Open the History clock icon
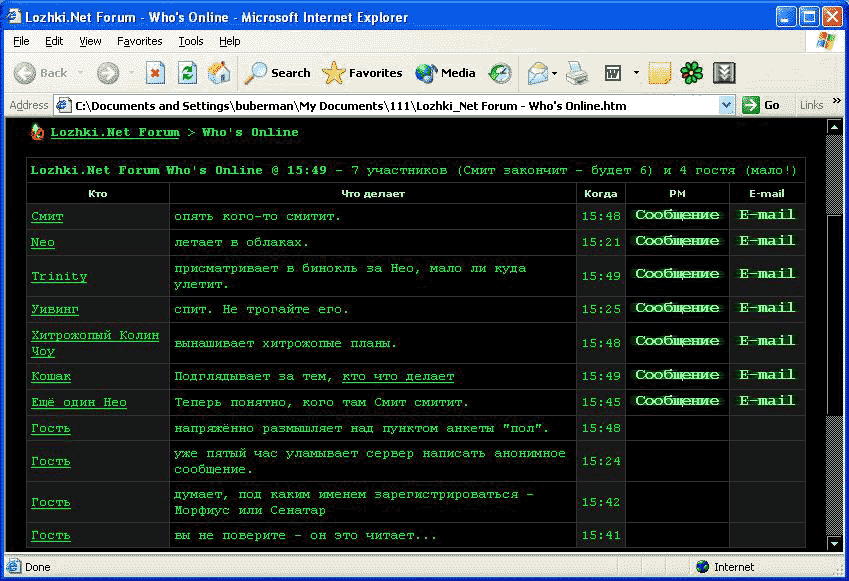Viewport: 849px width, 581px height. pos(500,73)
